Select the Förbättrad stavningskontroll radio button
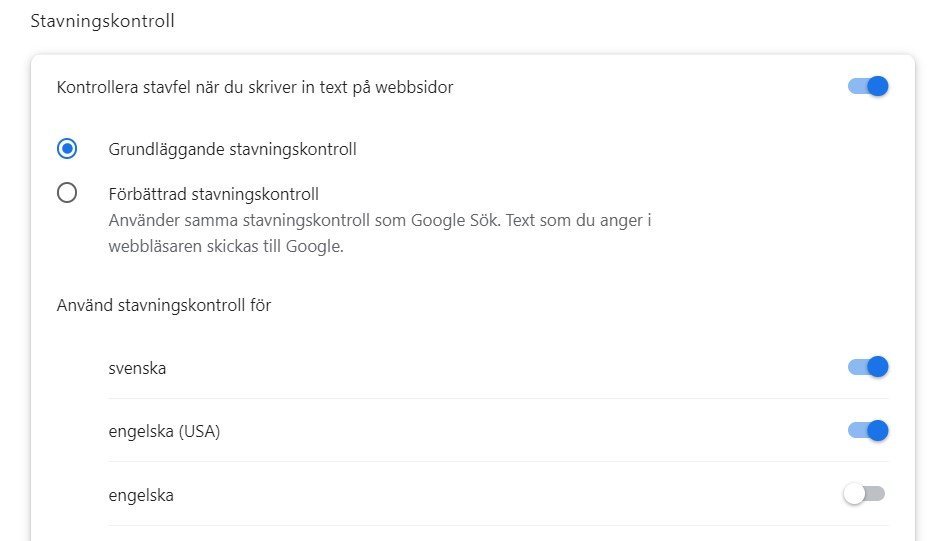938x541 pixels. click(67, 193)
